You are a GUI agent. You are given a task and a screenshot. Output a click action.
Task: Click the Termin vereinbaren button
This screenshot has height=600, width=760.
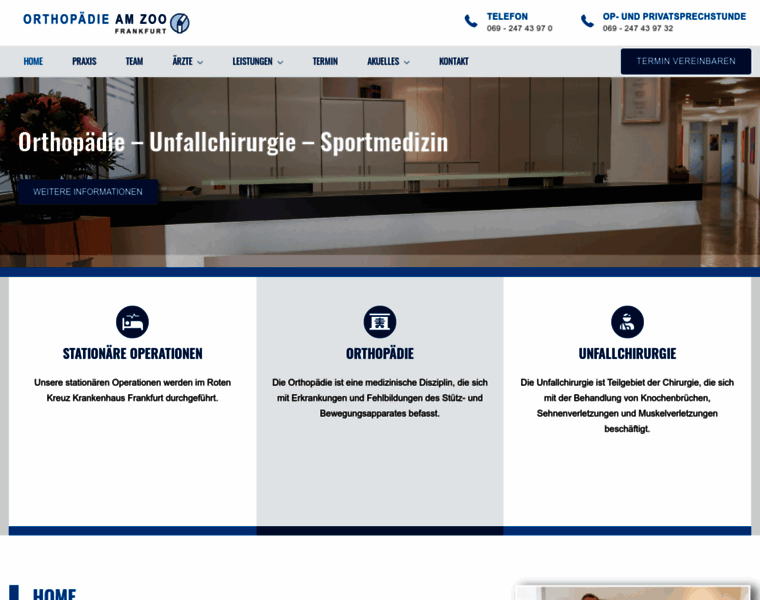coord(686,61)
